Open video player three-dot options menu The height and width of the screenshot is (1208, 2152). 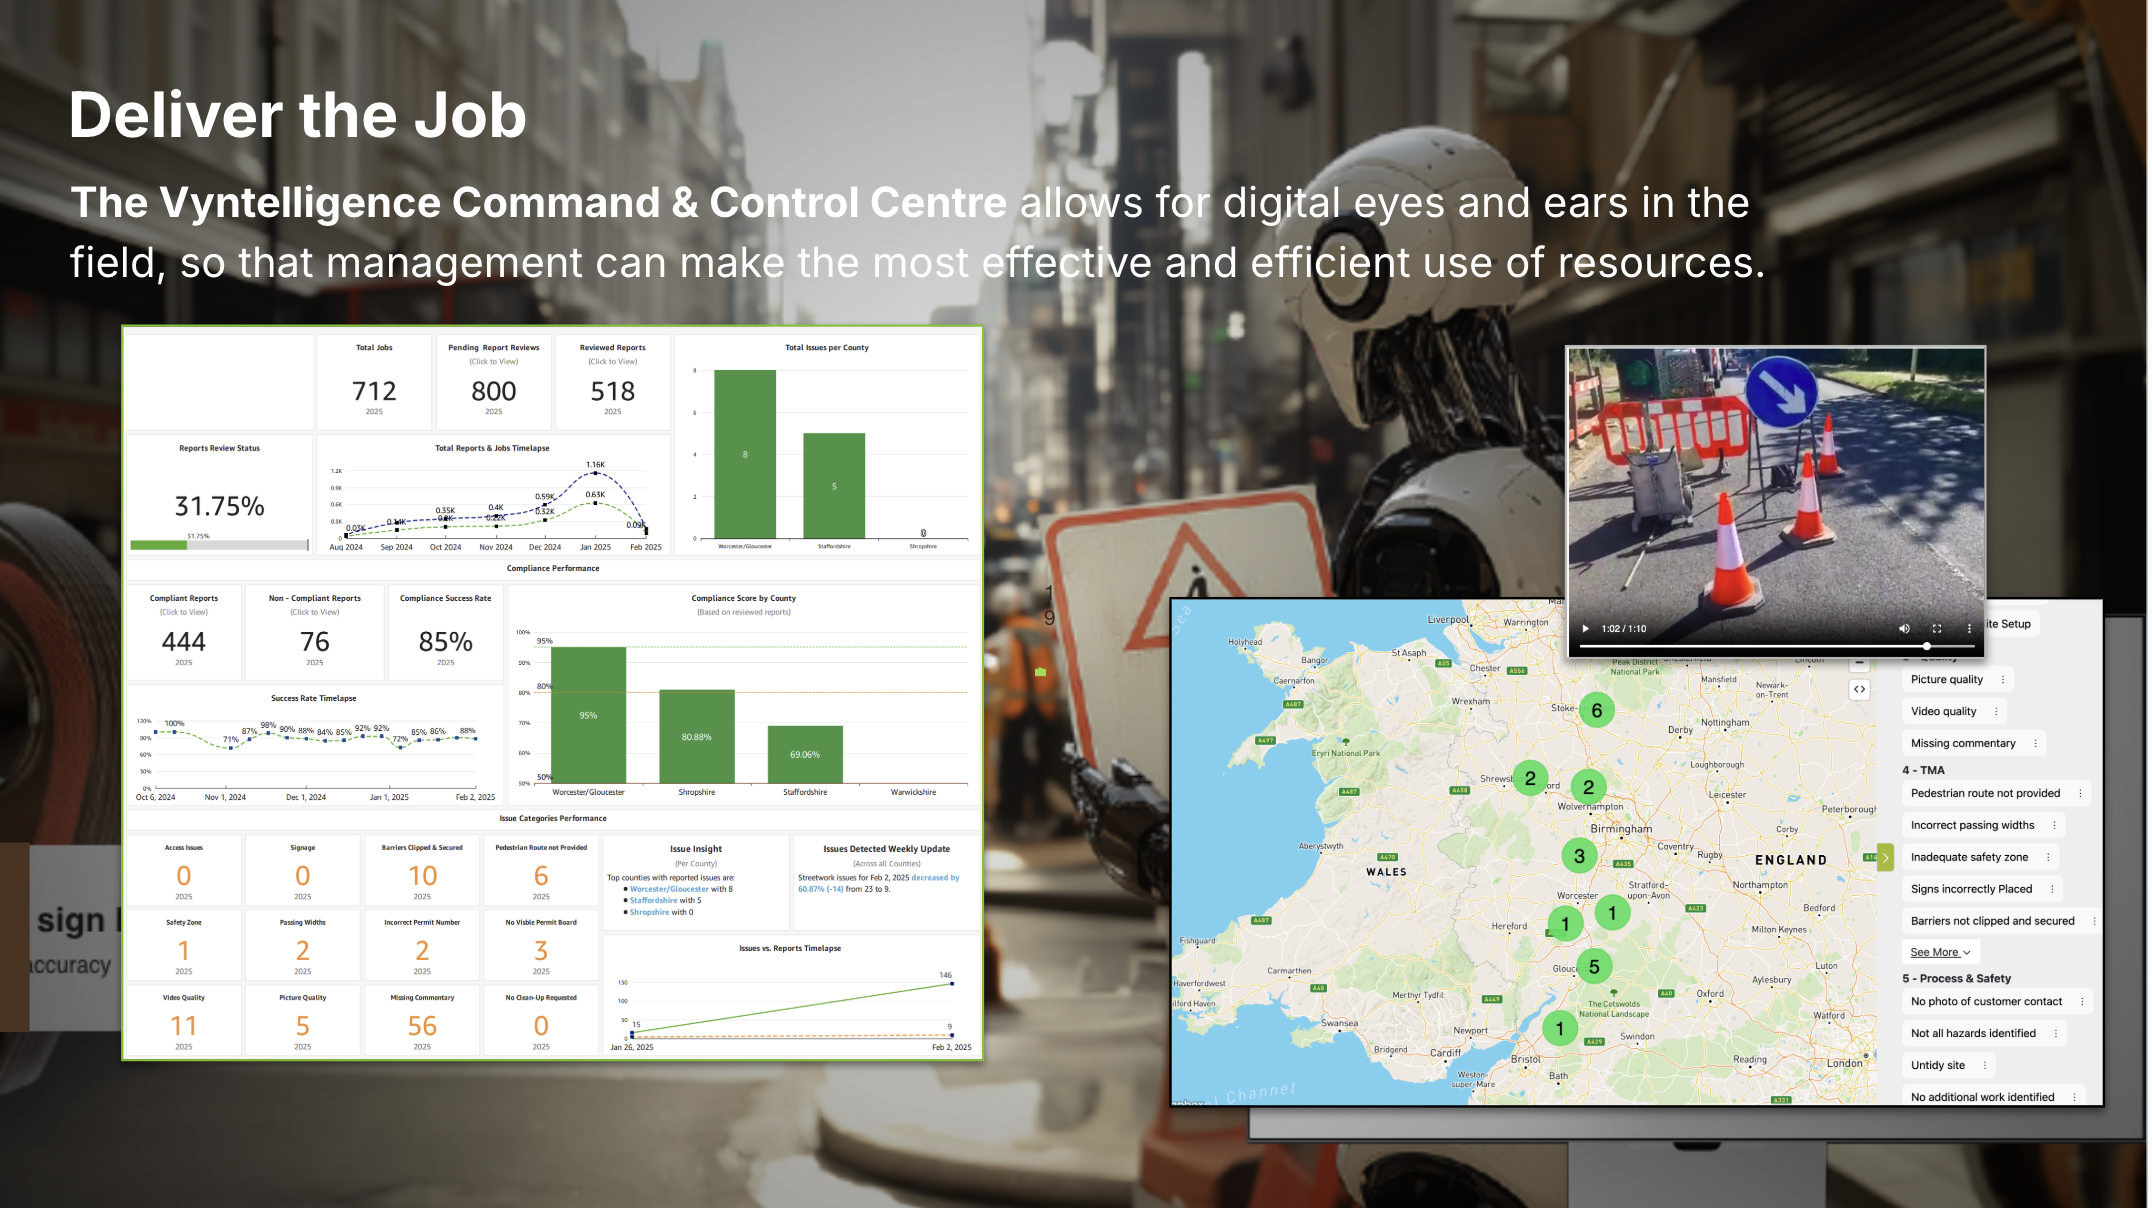click(1969, 628)
